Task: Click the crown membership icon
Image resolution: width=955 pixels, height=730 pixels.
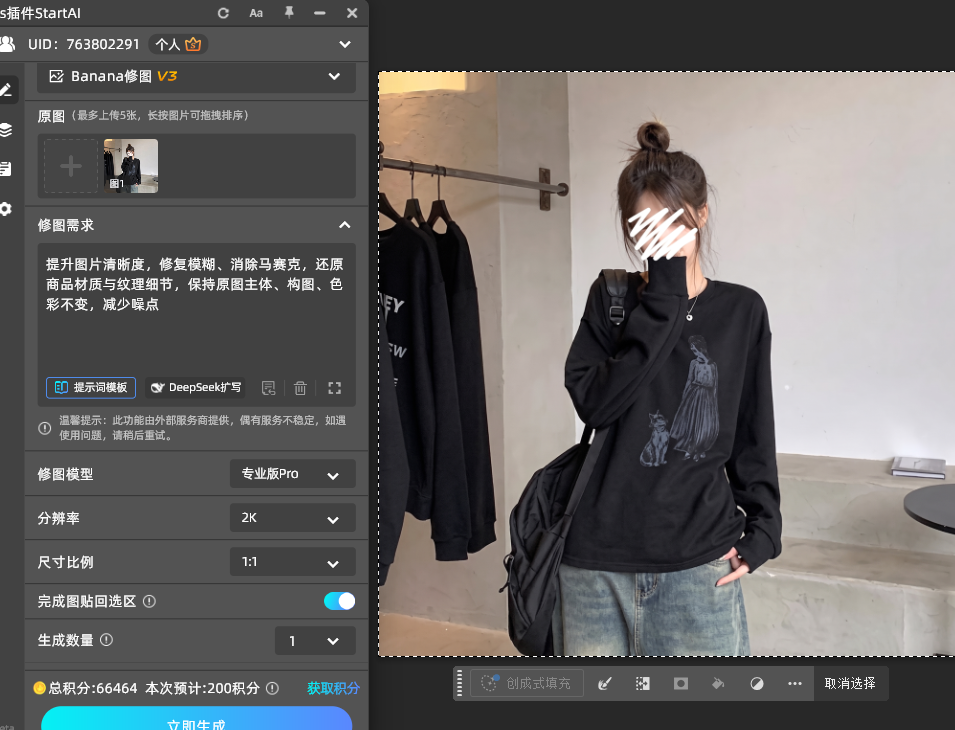Action: (x=193, y=44)
